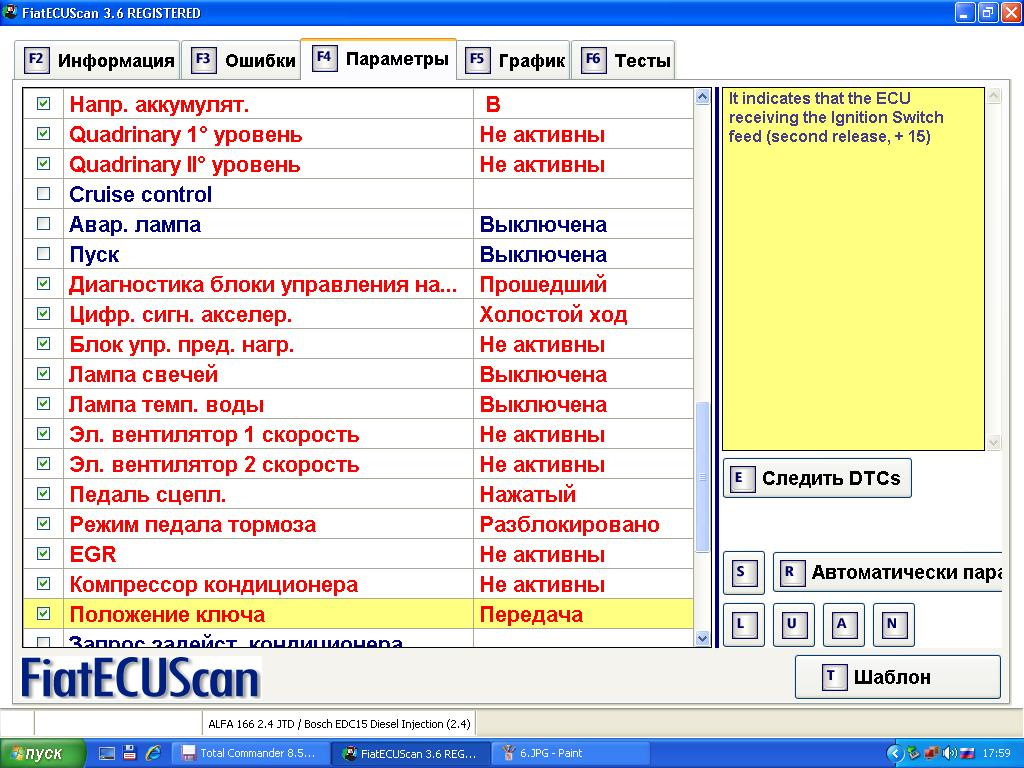Click the F3 key icon
The image size is (1024, 768).
pos(203,59)
